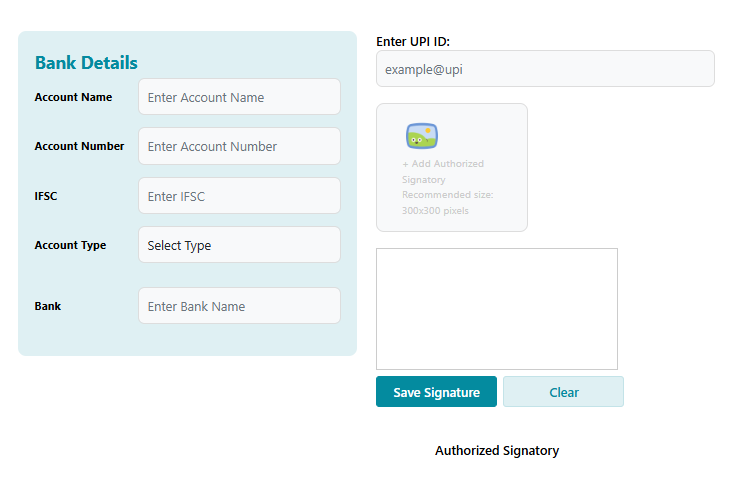Click the 'Account Number' label
Image resolution: width=742 pixels, height=480 pixels.
point(79,146)
